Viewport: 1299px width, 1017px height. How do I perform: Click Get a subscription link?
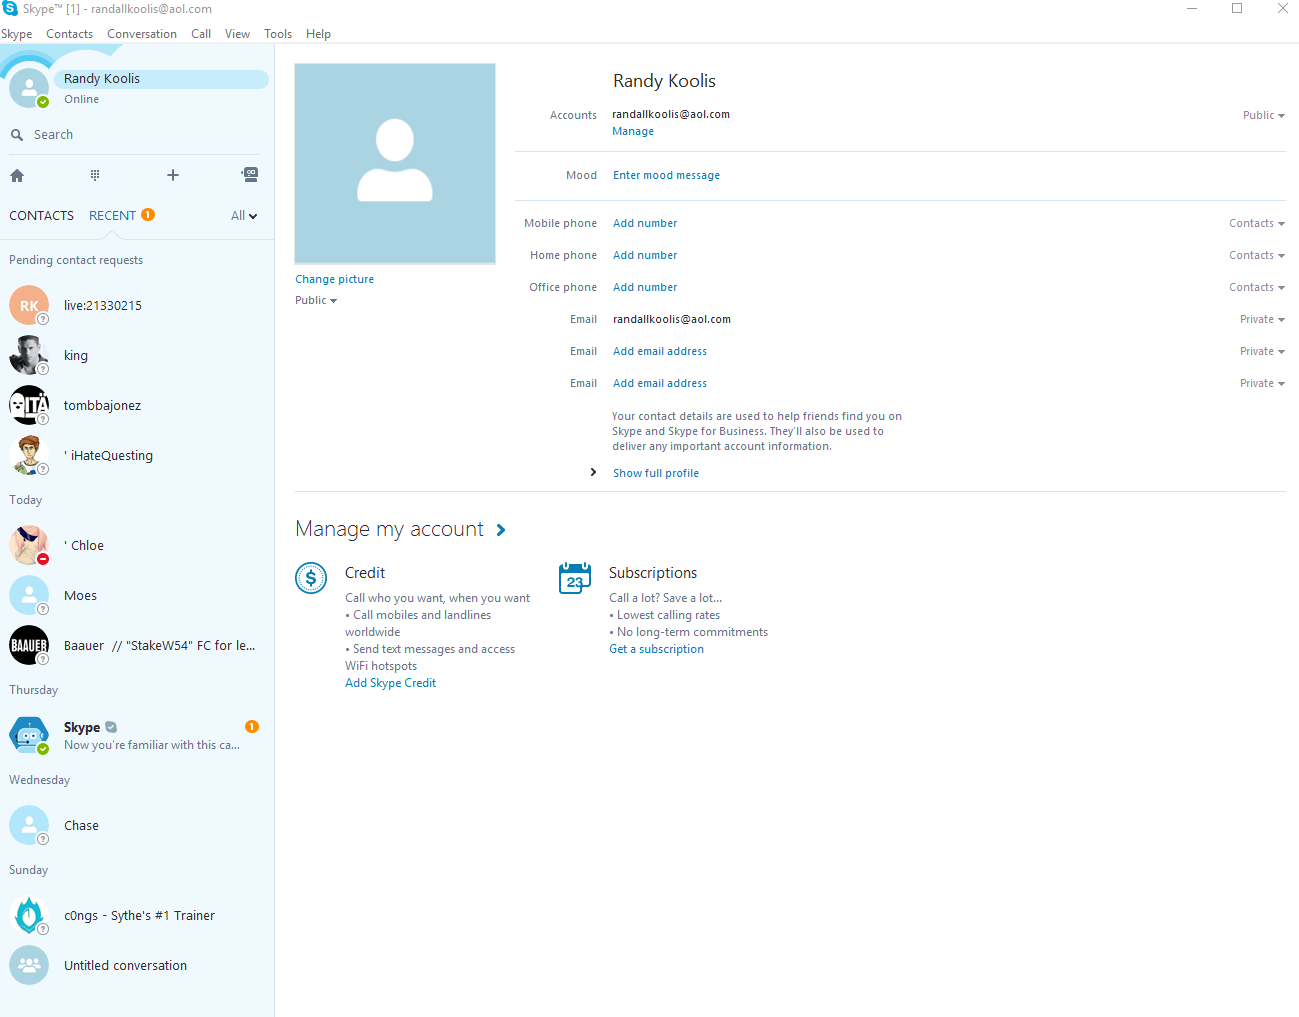(656, 650)
